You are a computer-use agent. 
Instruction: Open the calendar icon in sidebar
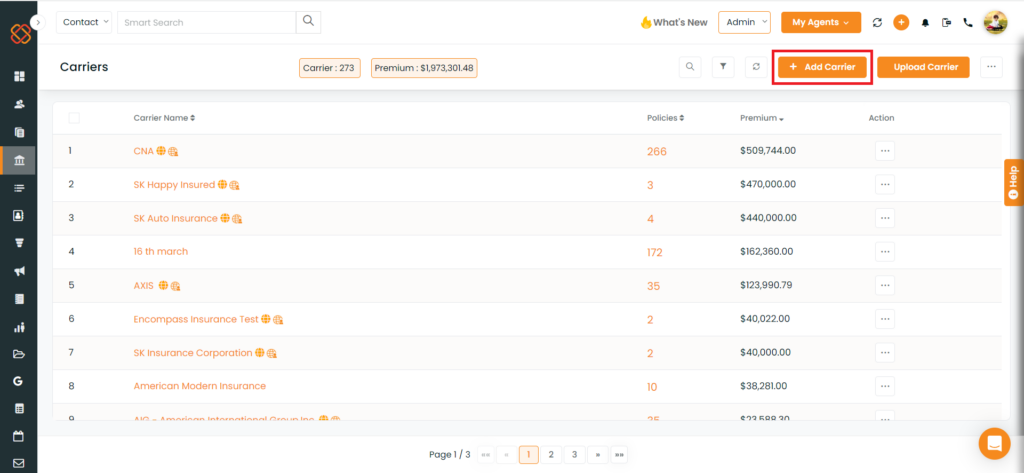pos(19,436)
